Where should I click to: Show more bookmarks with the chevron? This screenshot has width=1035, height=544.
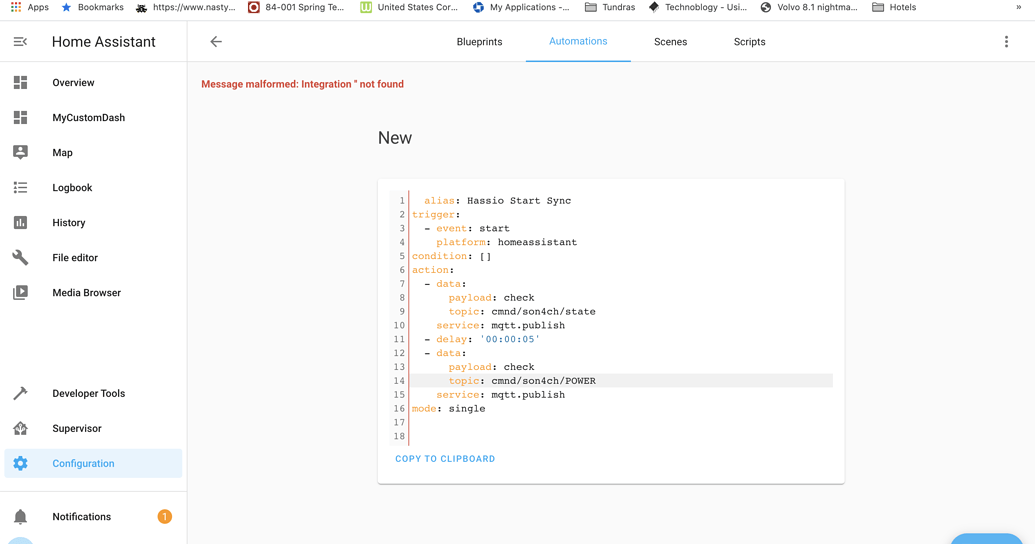click(x=1018, y=7)
